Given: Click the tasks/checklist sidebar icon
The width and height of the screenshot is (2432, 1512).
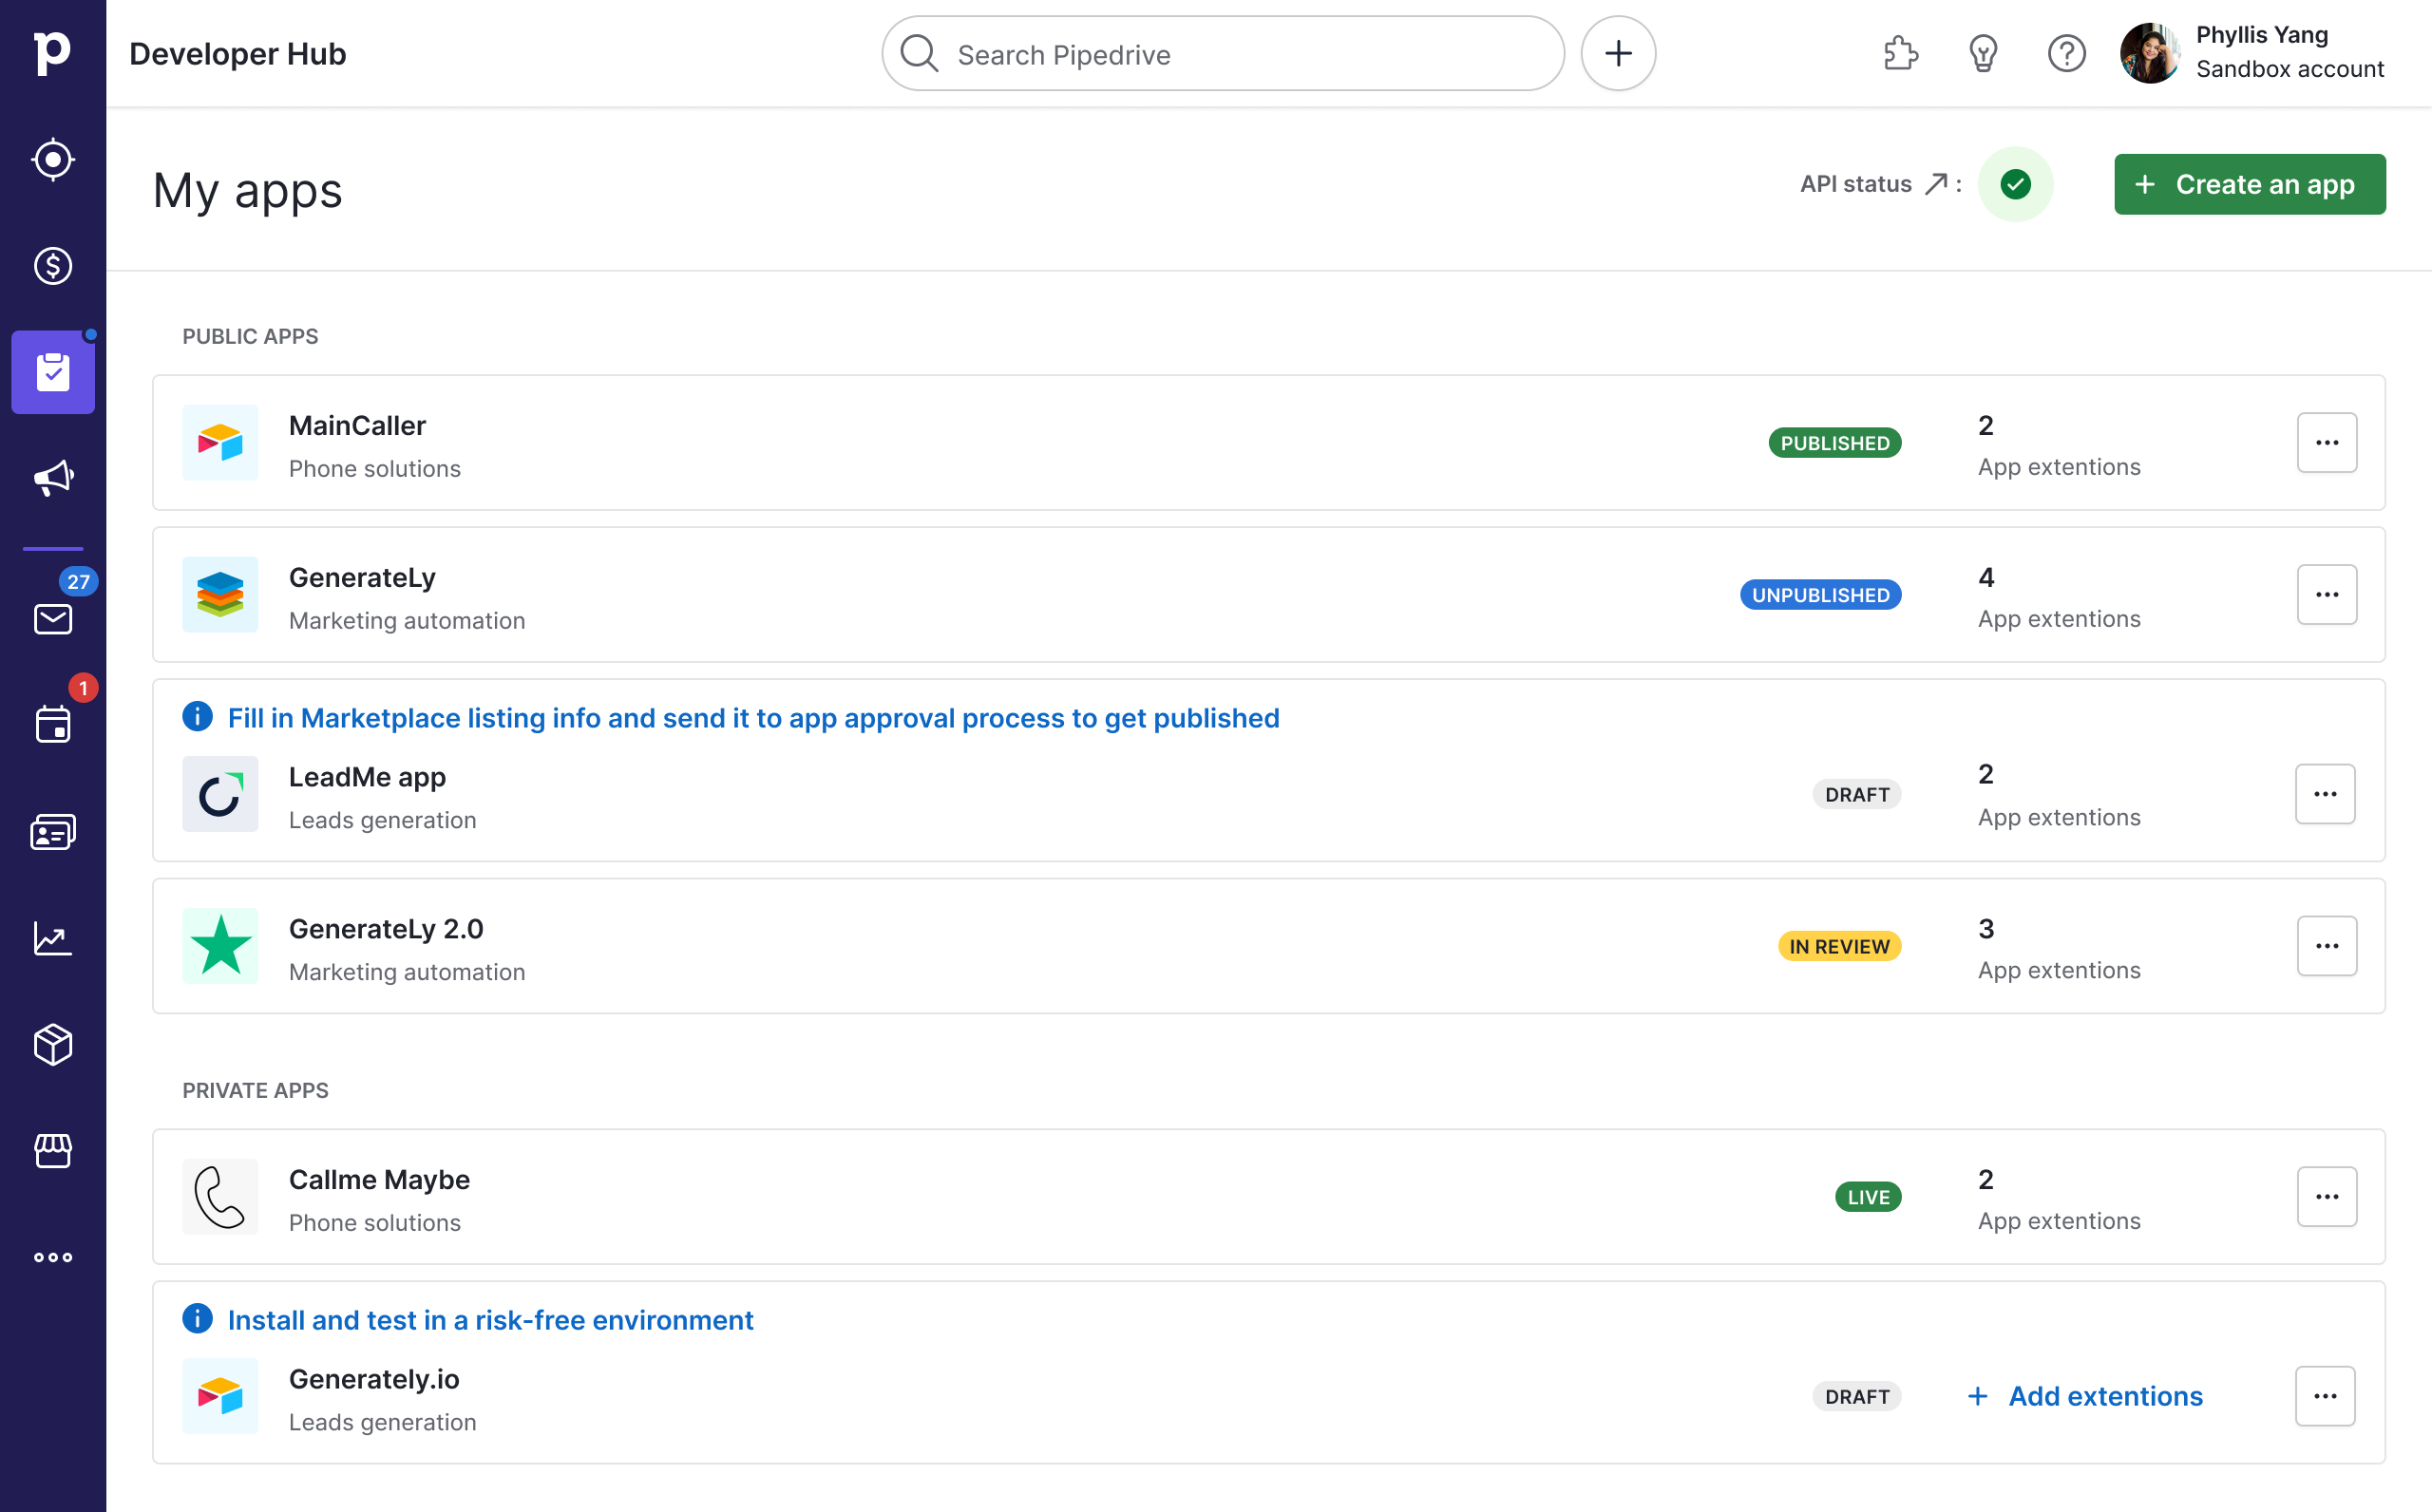Looking at the screenshot, I should [54, 371].
